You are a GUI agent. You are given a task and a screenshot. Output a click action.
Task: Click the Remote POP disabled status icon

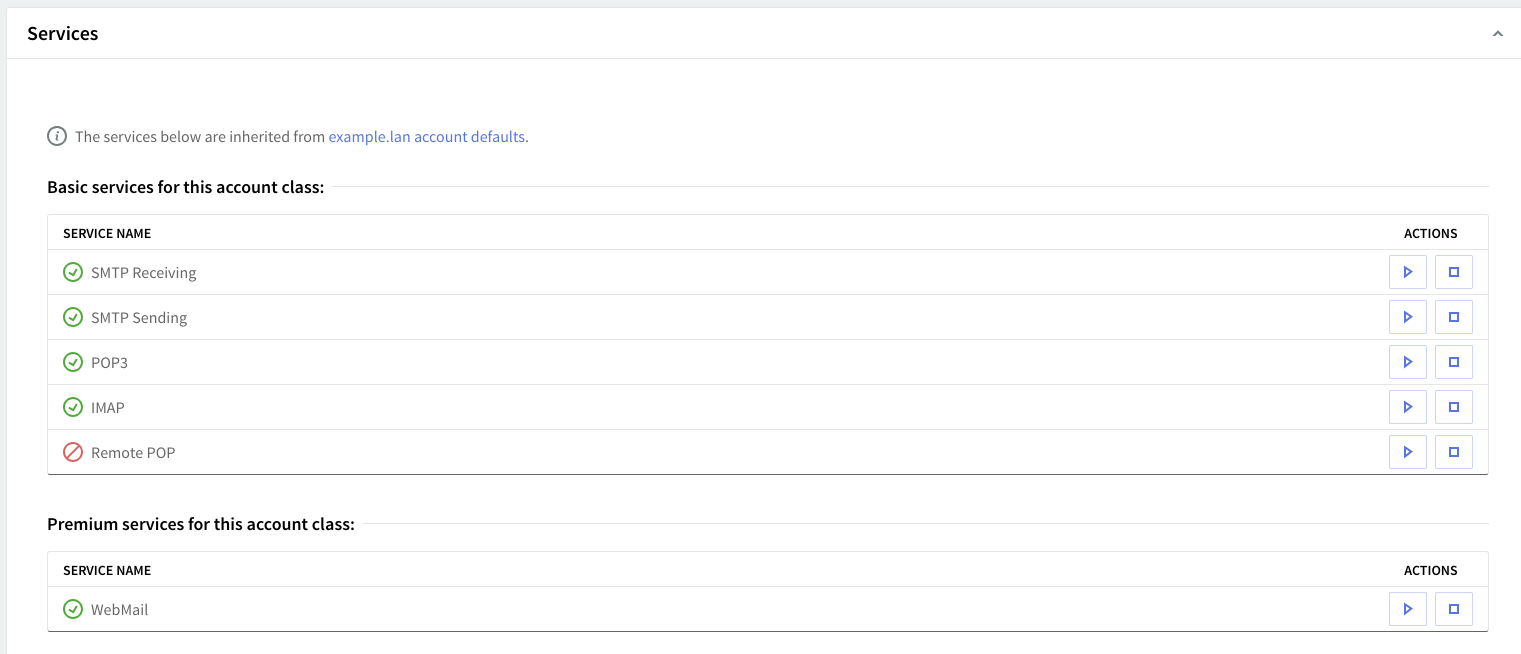point(73,452)
